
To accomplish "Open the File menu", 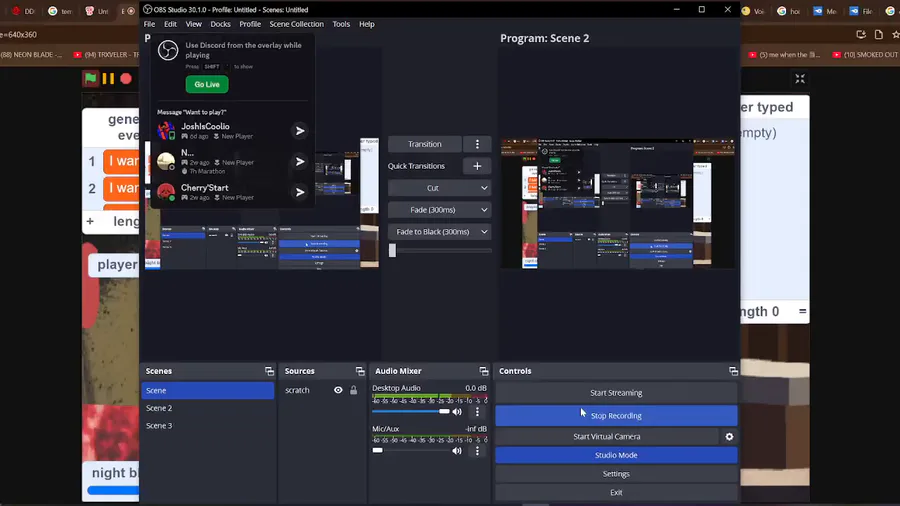I will pos(149,24).
